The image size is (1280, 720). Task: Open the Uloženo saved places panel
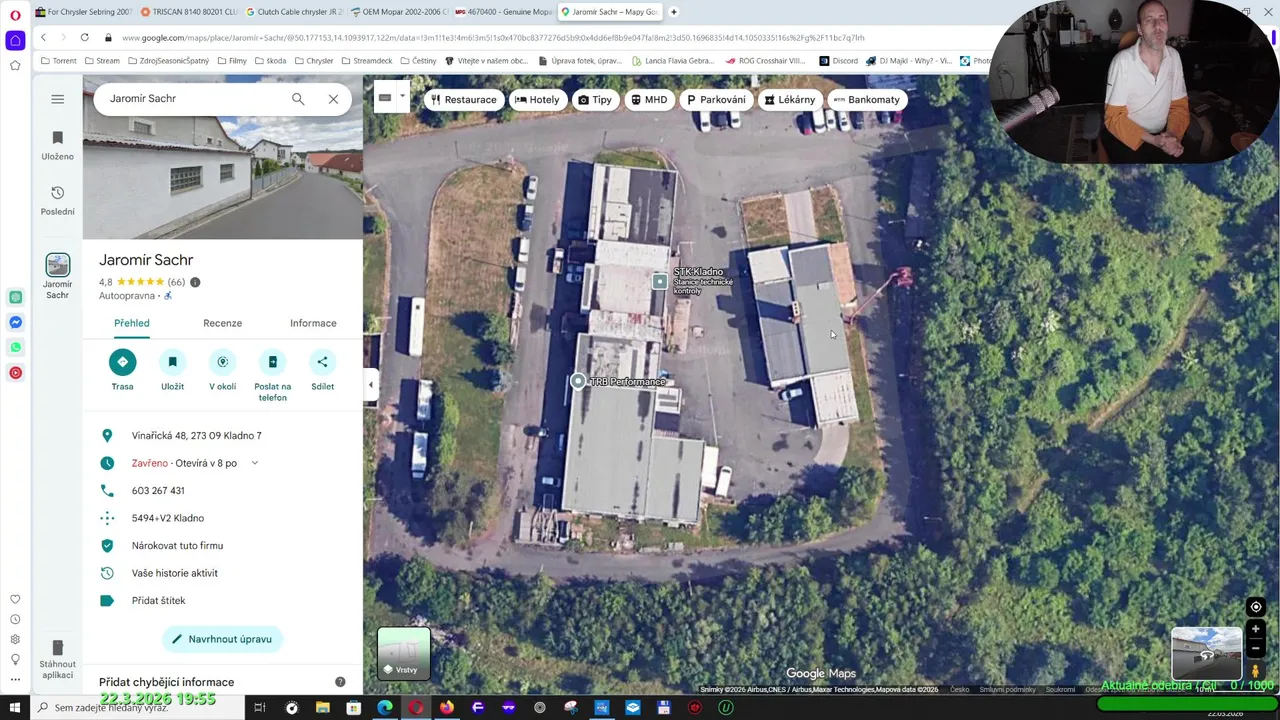(x=57, y=145)
